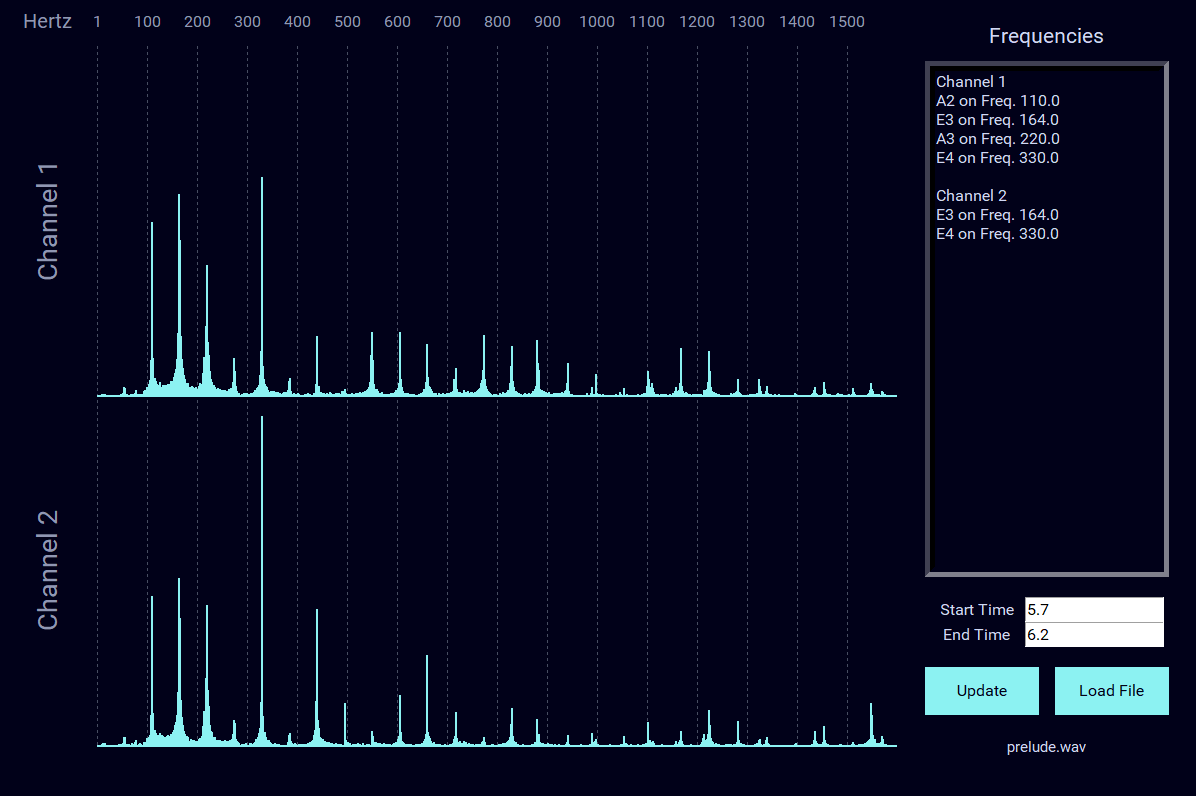
Task: Click the 1500 Hz axis marker
Action: pyautogui.click(x=847, y=21)
